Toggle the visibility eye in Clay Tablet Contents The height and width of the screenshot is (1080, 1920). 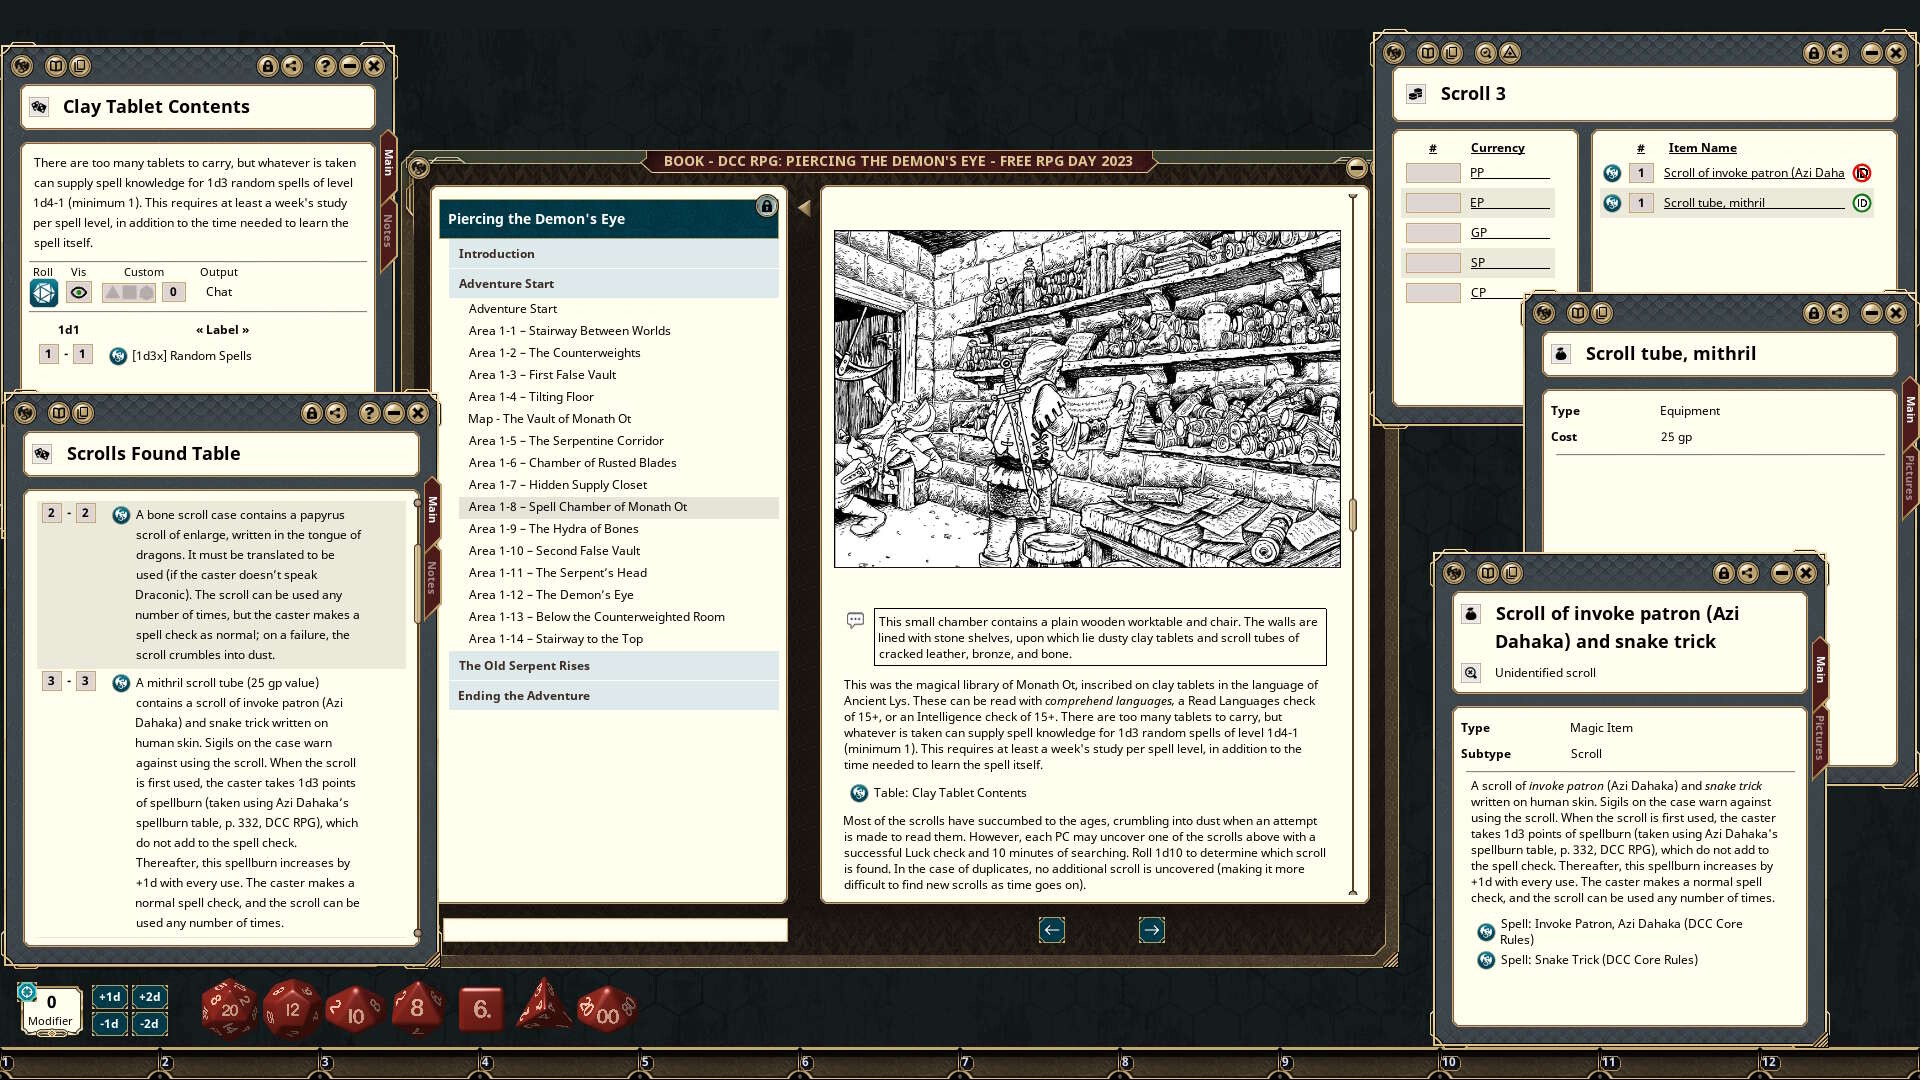click(77, 292)
